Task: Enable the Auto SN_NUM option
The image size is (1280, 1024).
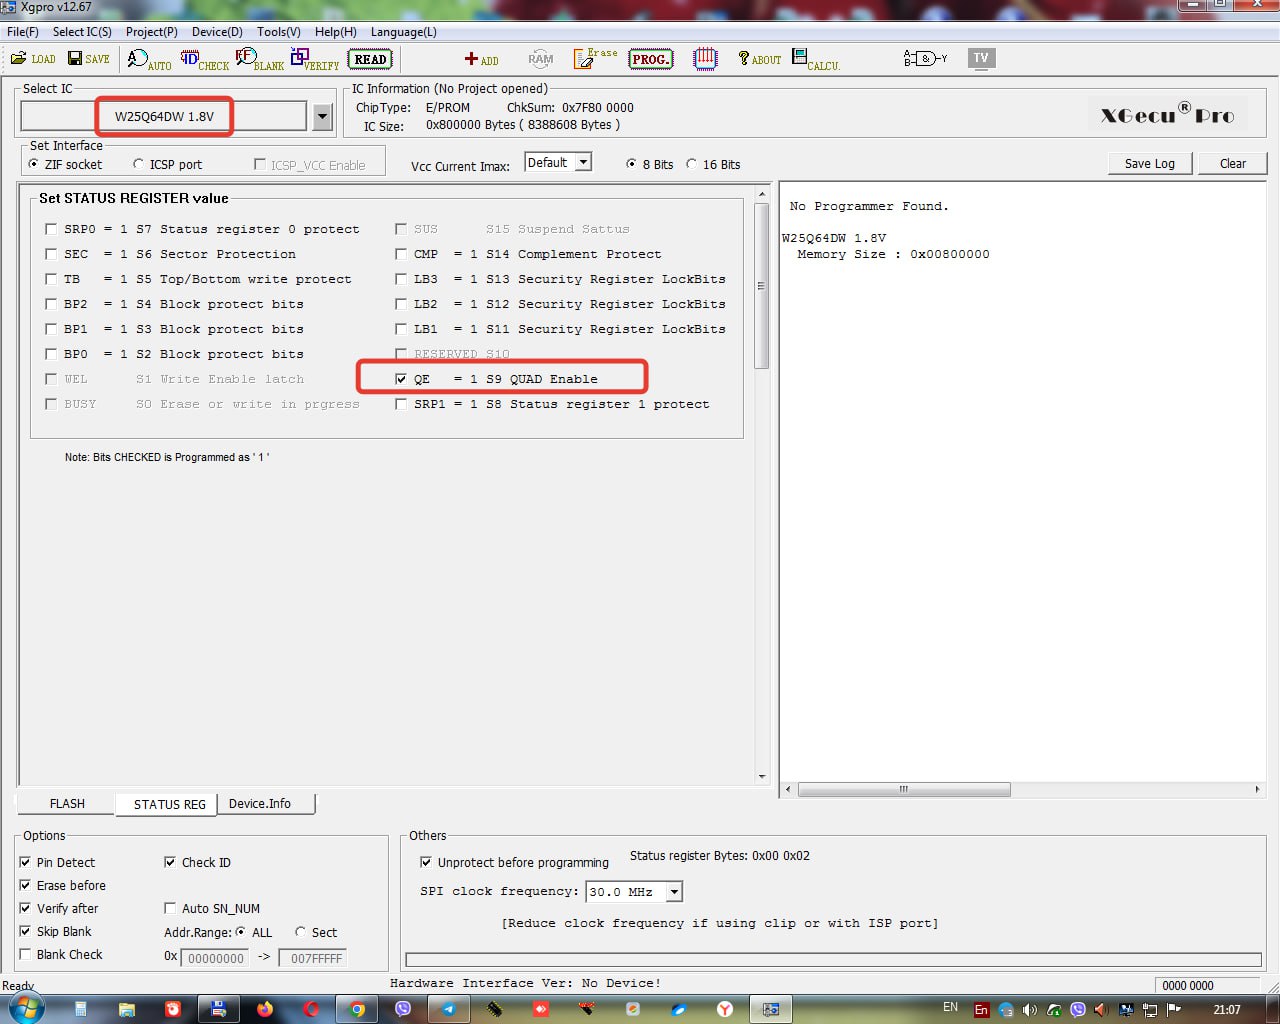Action: (170, 908)
